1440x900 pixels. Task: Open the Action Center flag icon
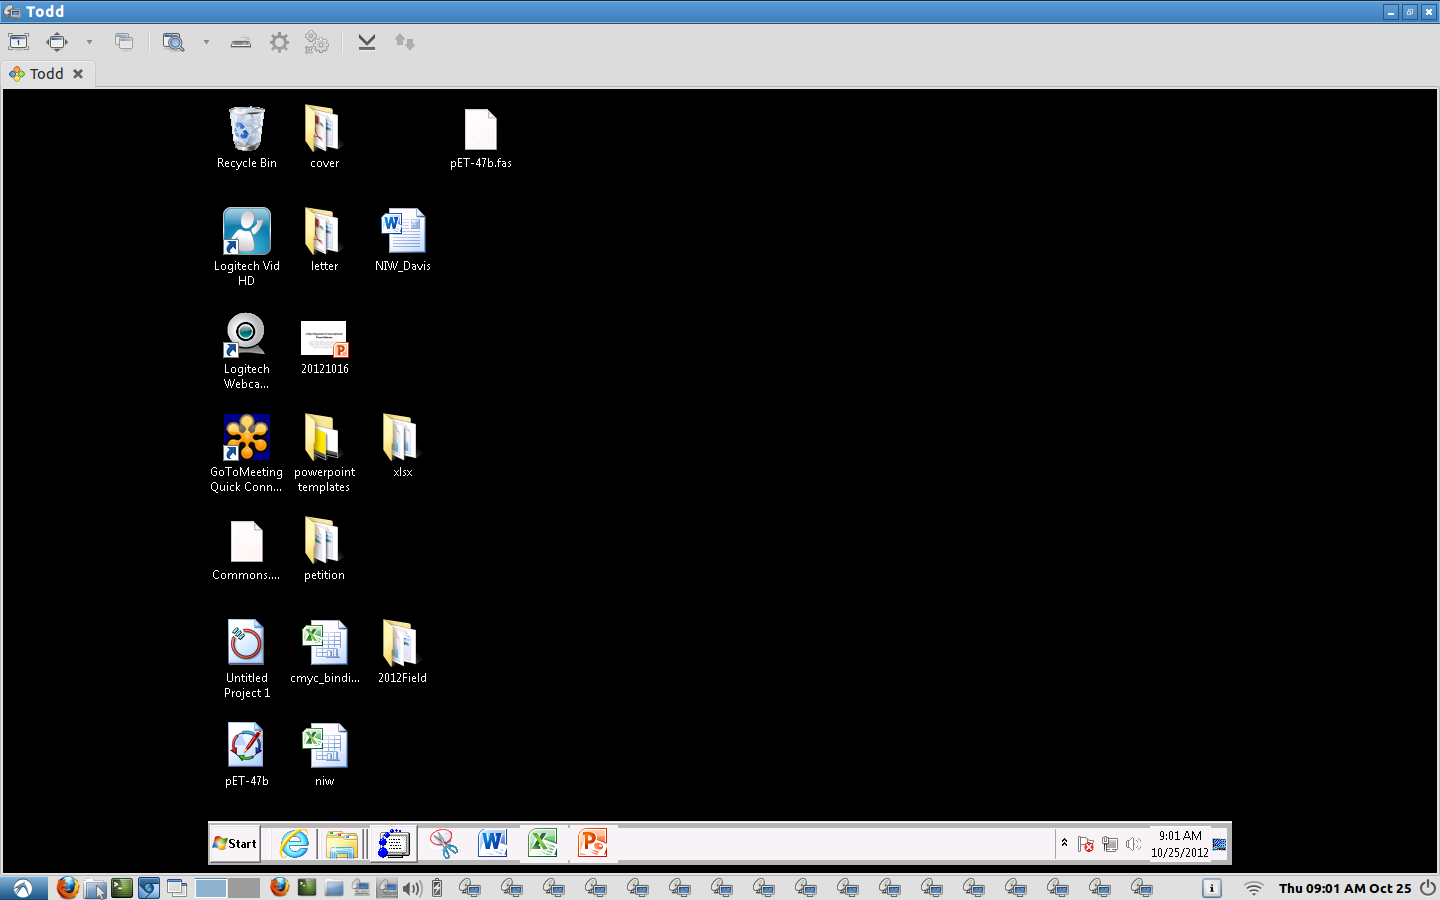[1086, 844]
